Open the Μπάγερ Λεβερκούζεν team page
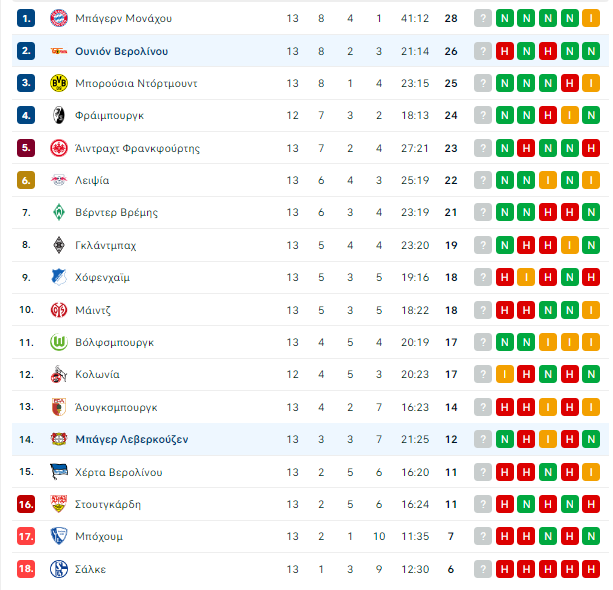 coord(132,439)
